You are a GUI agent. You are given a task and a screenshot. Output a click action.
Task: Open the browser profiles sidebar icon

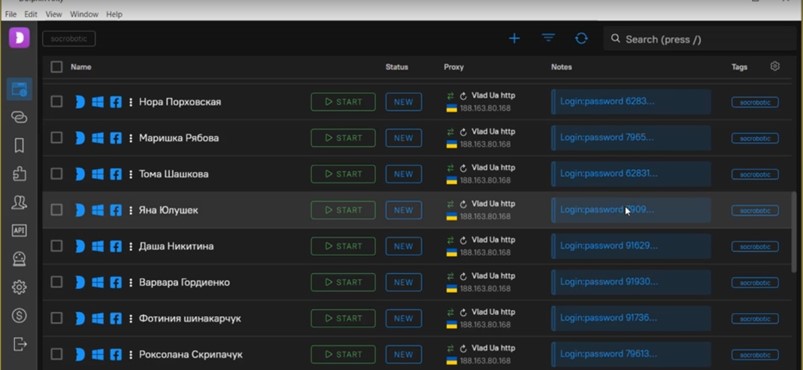click(19, 89)
